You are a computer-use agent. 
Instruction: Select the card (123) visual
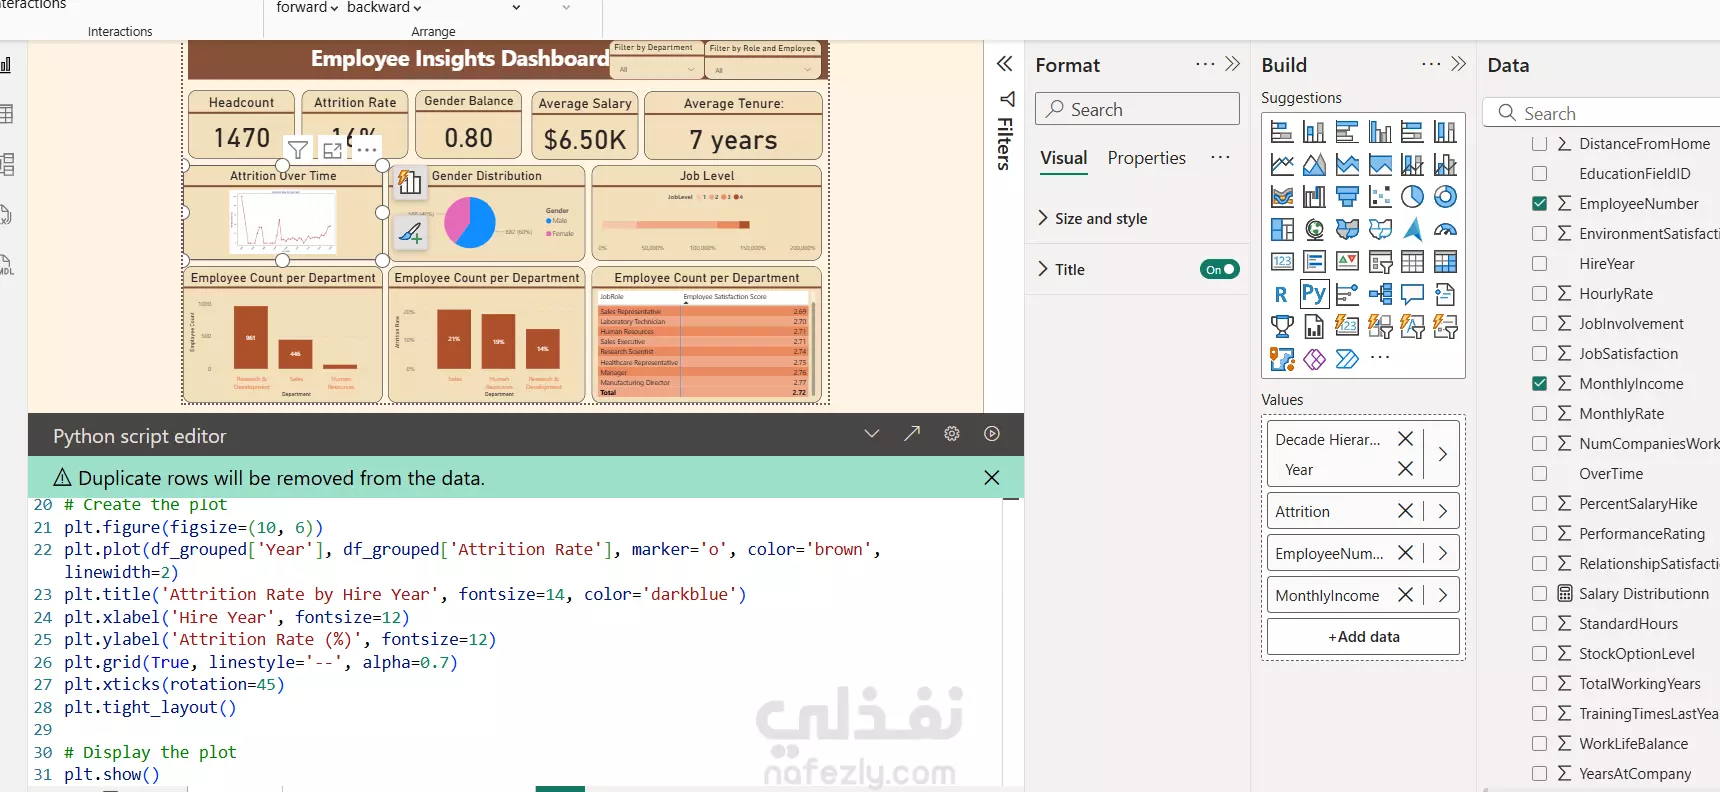1282,262
